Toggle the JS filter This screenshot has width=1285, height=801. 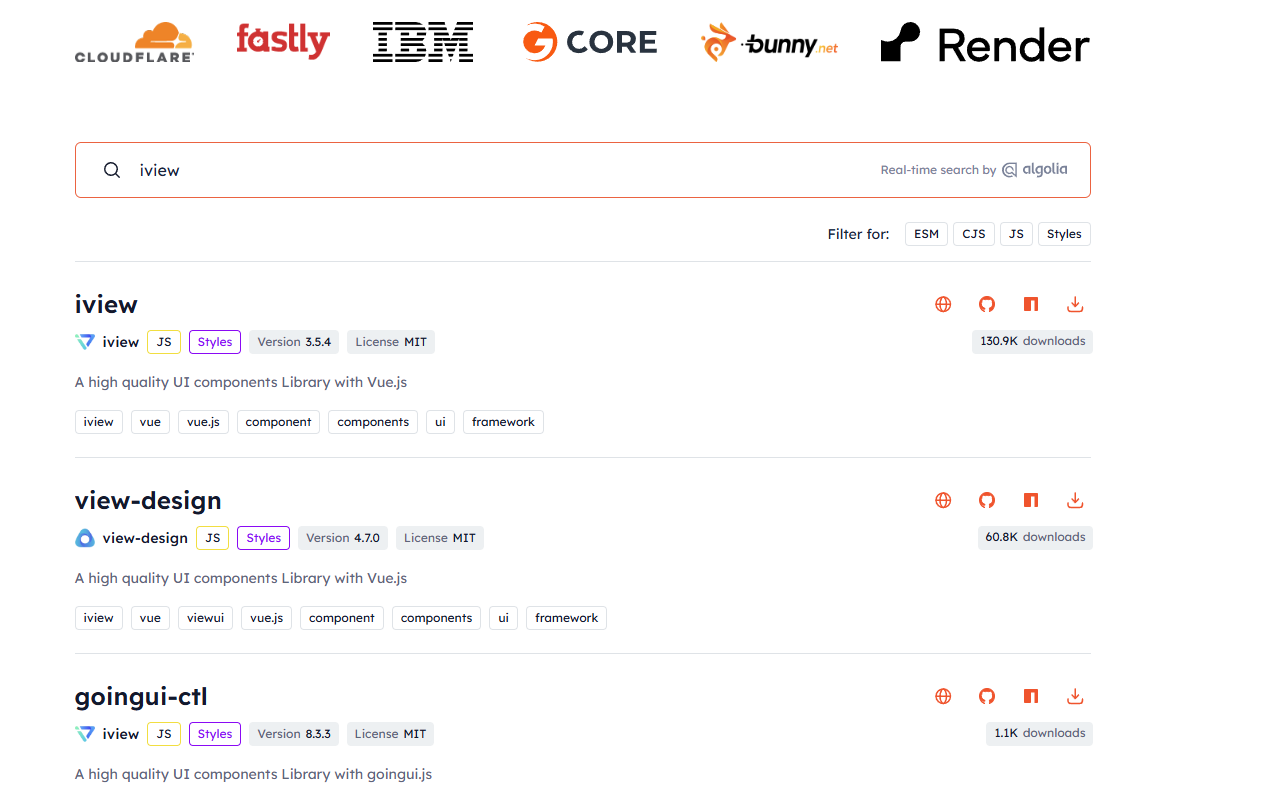pyautogui.click(x=1016, y=234)
